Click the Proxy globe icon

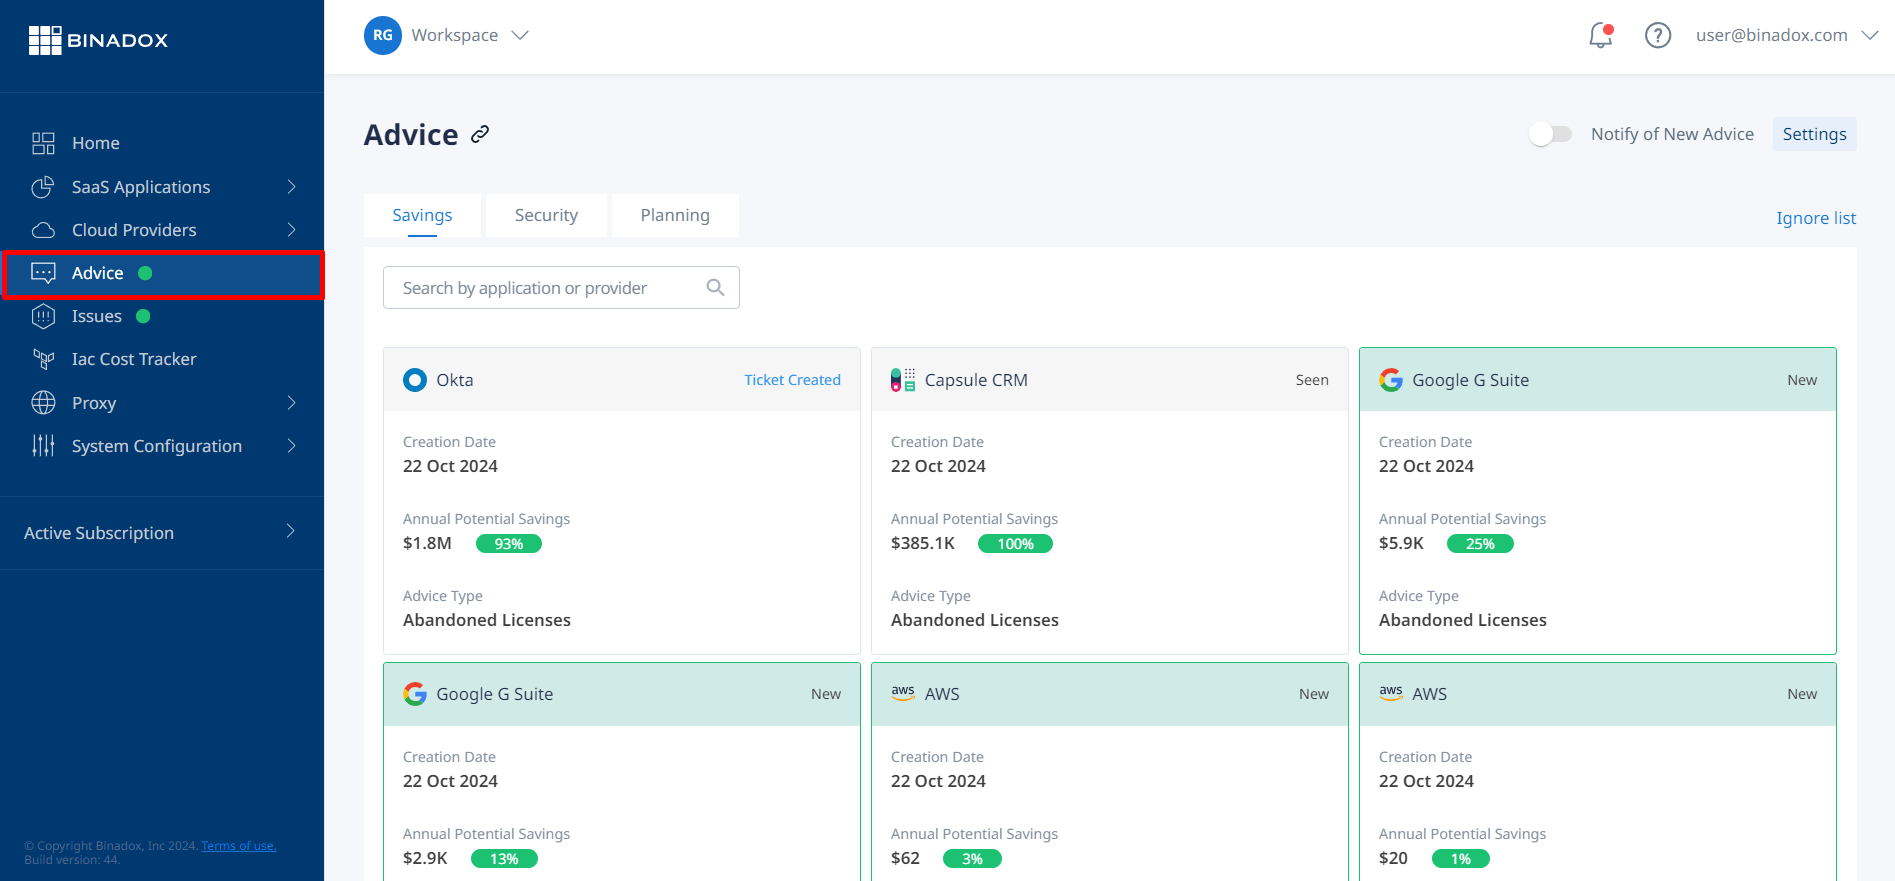click(x=43, y=403)
